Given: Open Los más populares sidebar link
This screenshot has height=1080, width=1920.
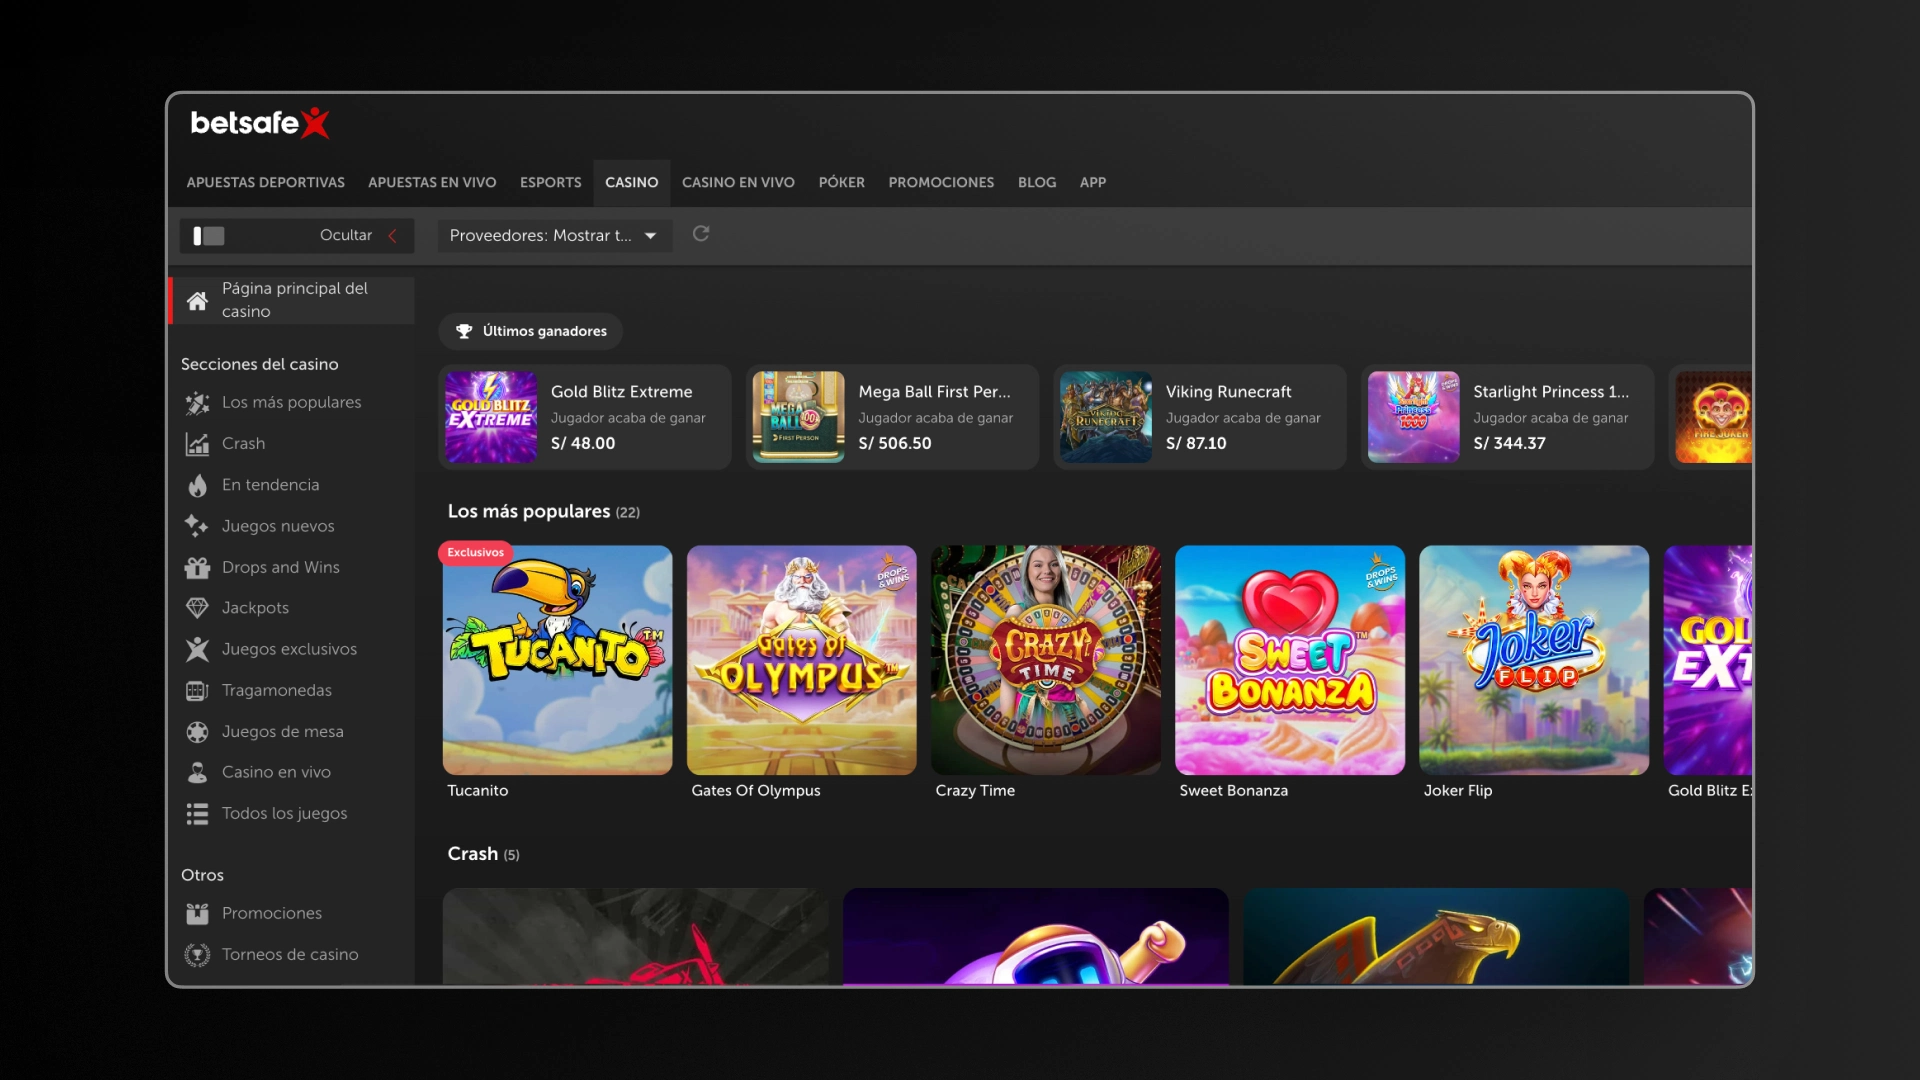Looking at the screenshot, I should [x=291, y=402].
